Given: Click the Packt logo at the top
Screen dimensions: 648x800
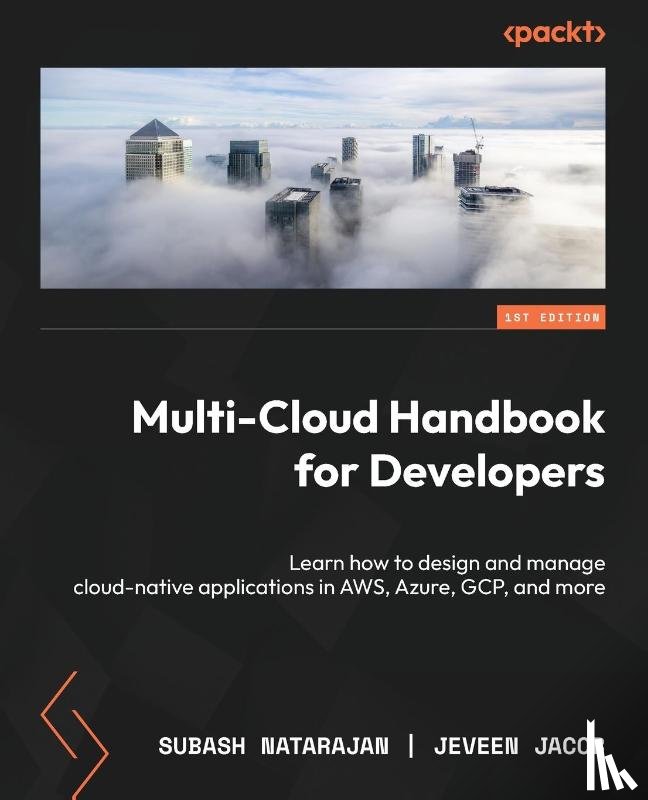Looking at the screenshot, I should (x=555, y=34).
